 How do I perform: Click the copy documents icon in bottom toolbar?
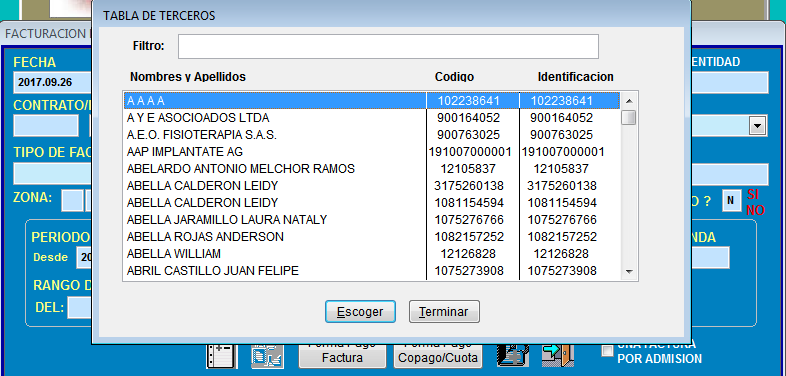pos(267,356)
